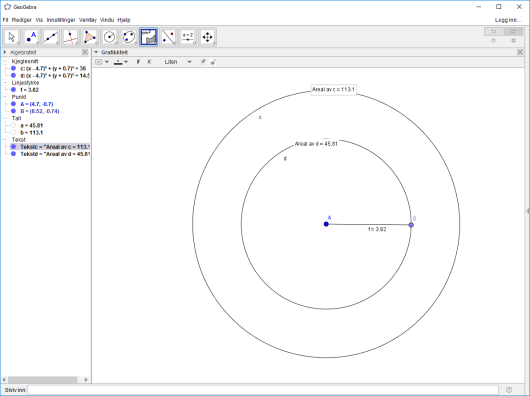
Task: Select the 'Areal av d = 45.81' label
Action: click(316, 144)
